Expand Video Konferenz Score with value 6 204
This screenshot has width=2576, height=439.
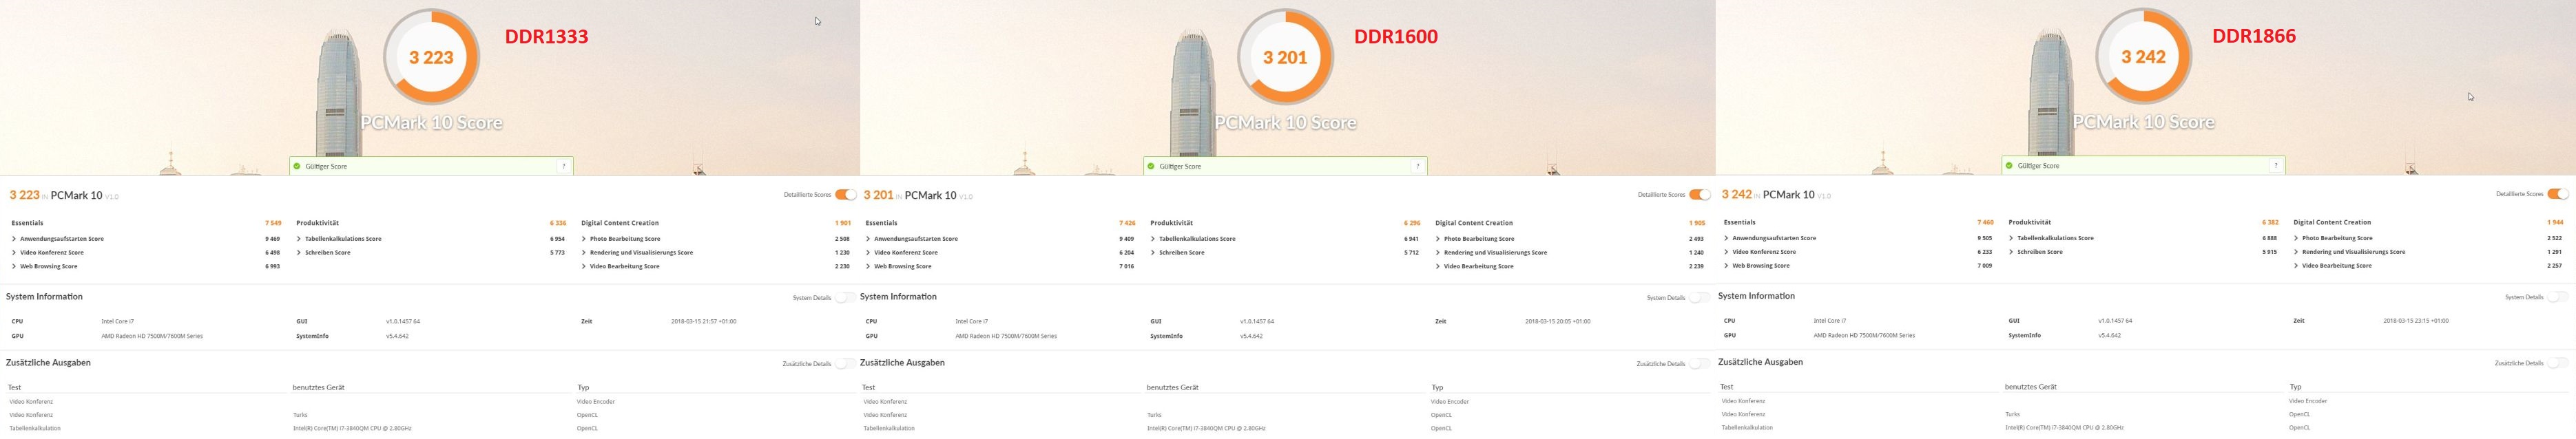[x=868, y=253]
